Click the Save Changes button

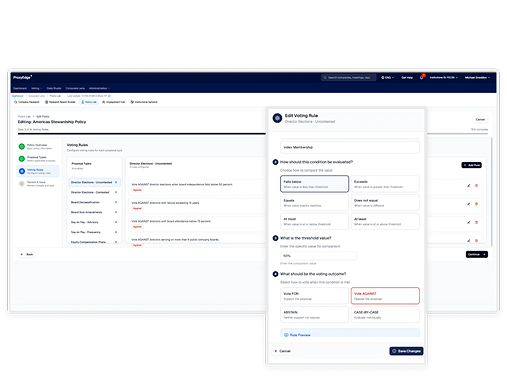point(406,351)
